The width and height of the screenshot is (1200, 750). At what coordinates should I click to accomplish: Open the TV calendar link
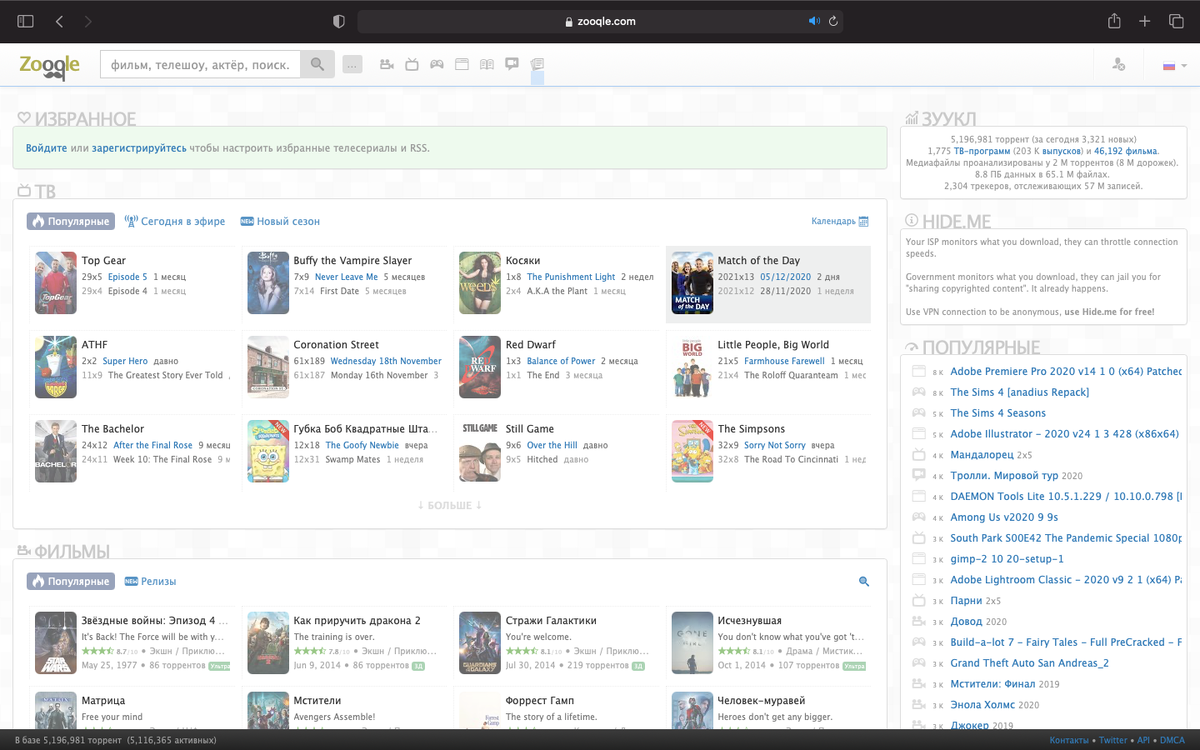[840, 221]
